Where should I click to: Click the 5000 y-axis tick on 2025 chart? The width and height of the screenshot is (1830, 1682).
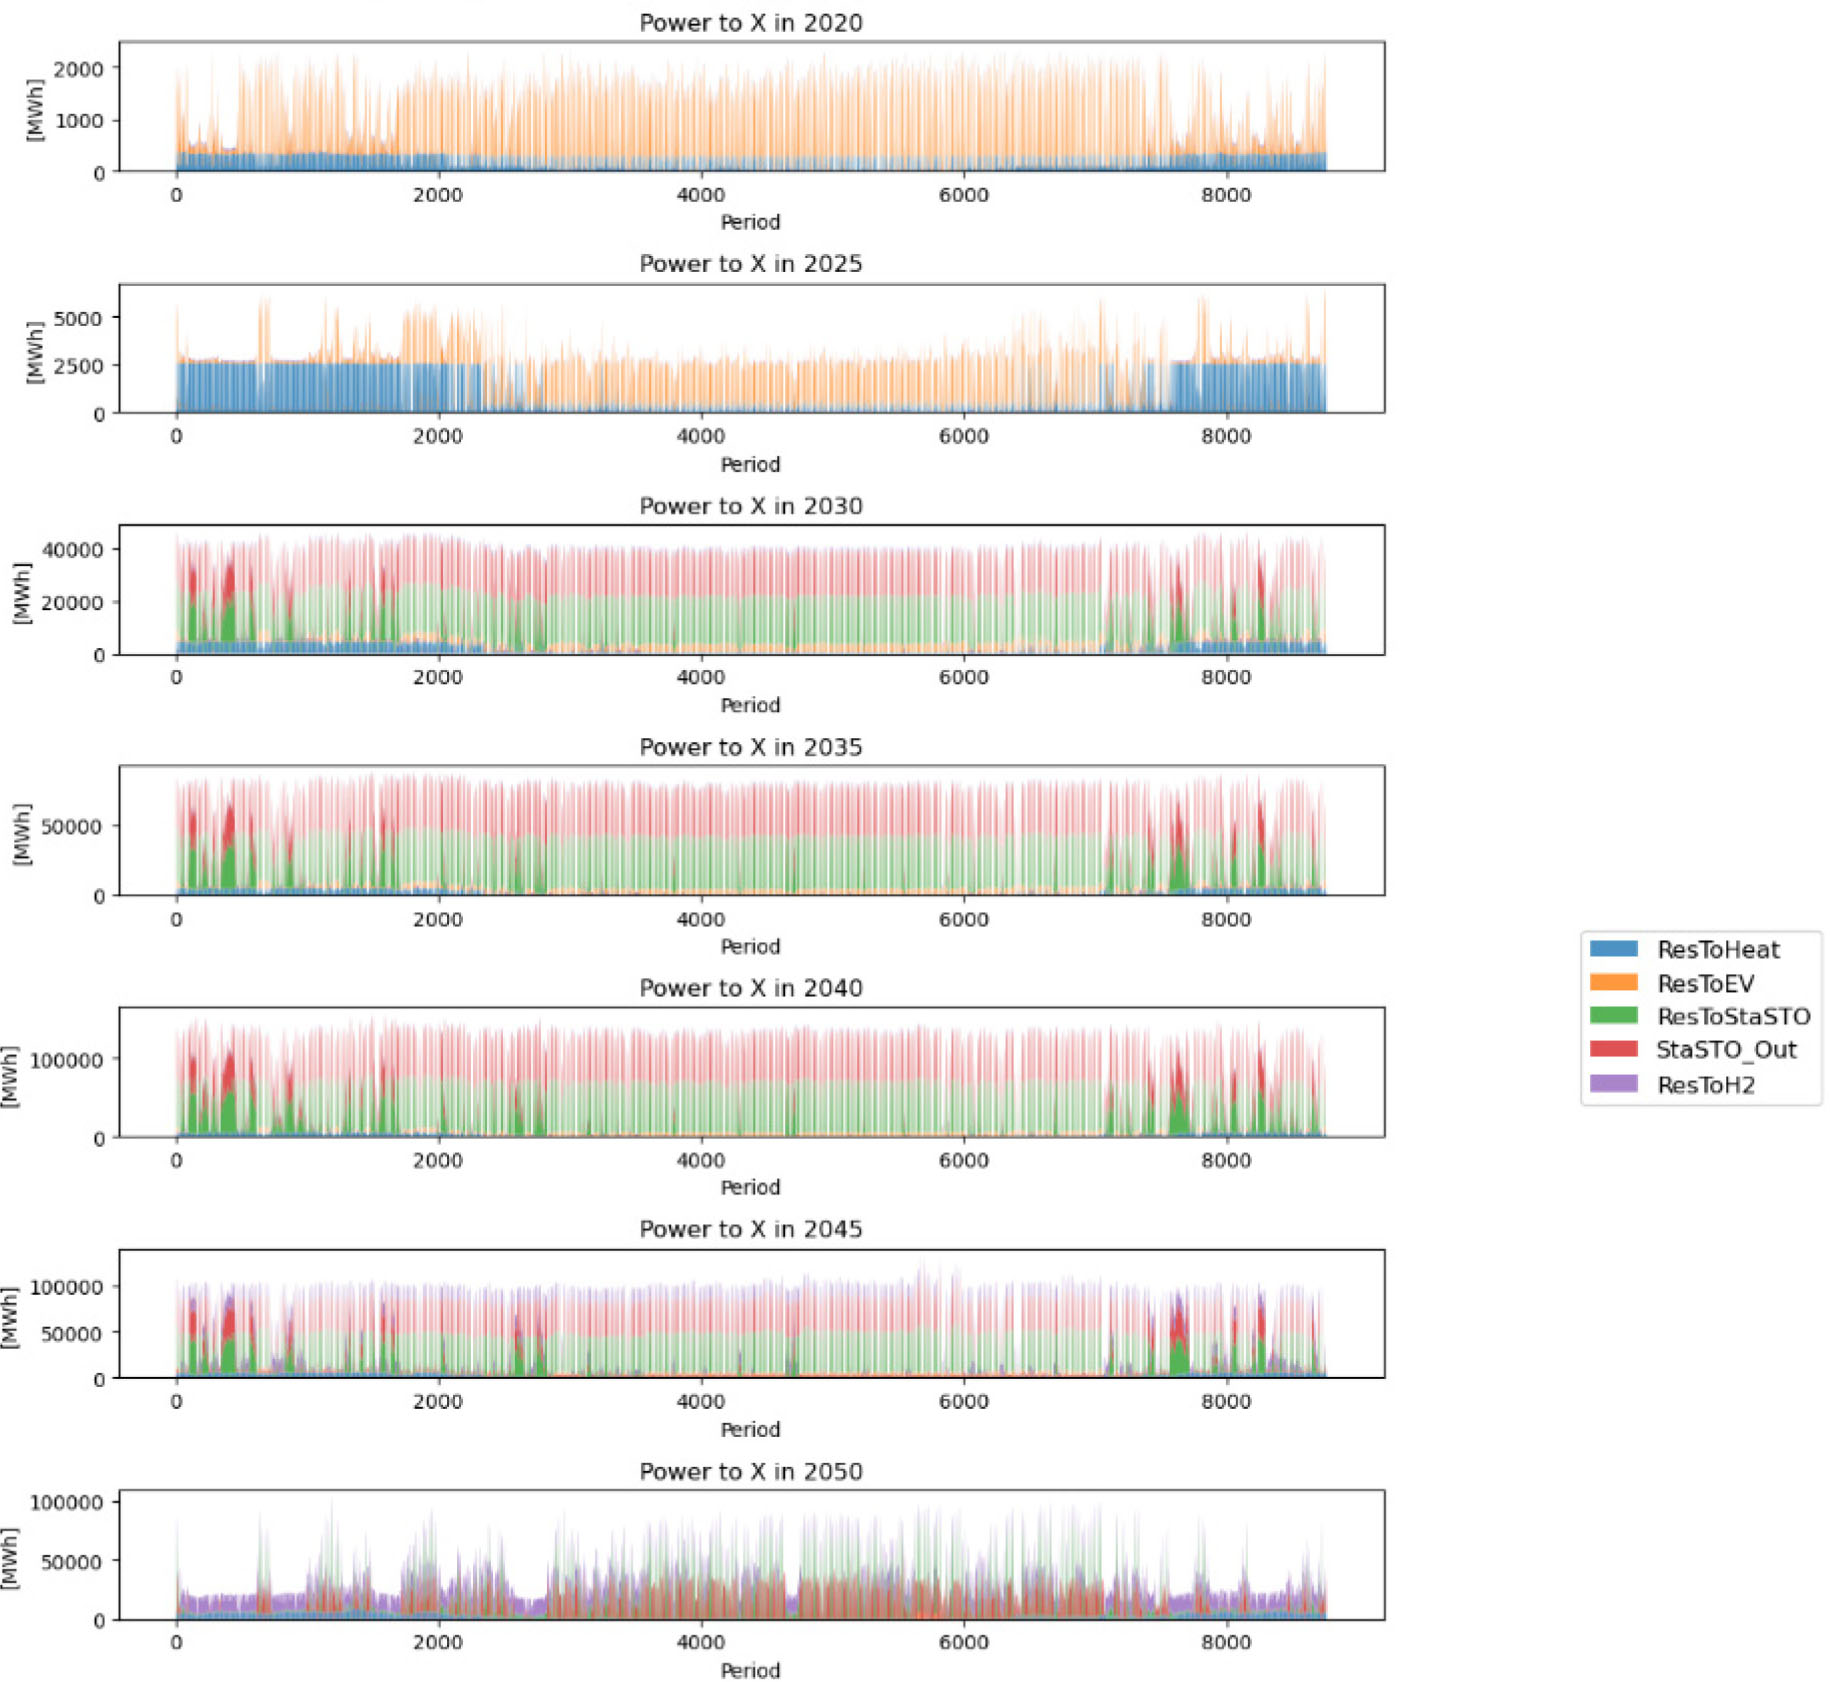(x=78, y=319)
